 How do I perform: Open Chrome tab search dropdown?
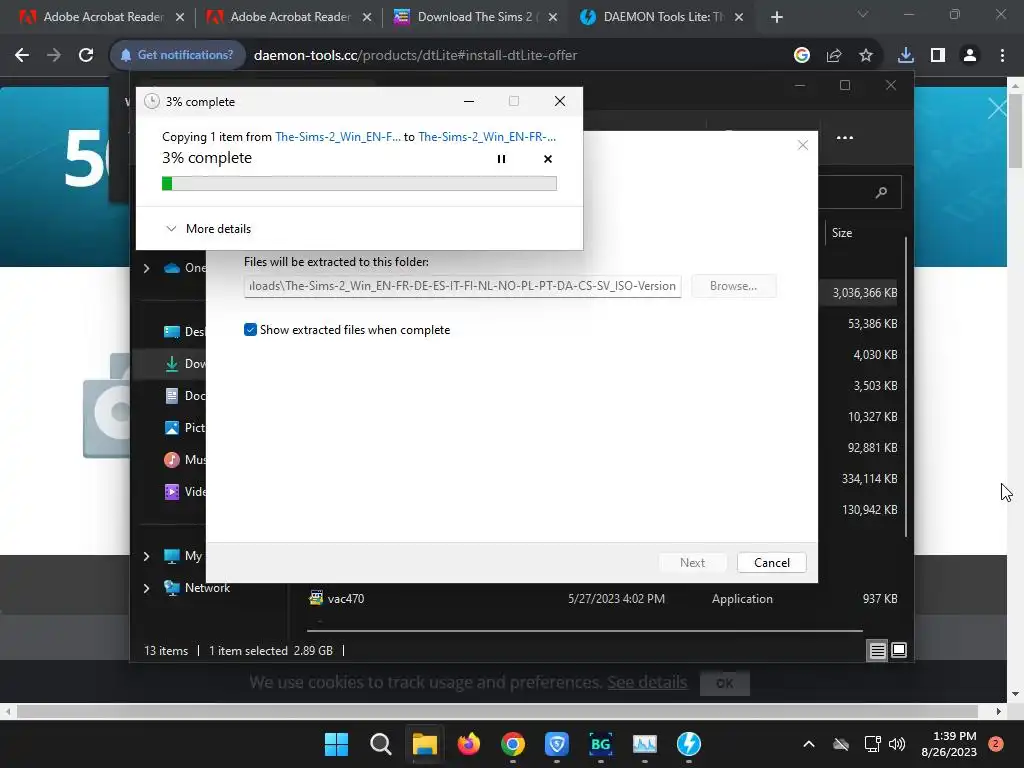[x=863, y=14]
